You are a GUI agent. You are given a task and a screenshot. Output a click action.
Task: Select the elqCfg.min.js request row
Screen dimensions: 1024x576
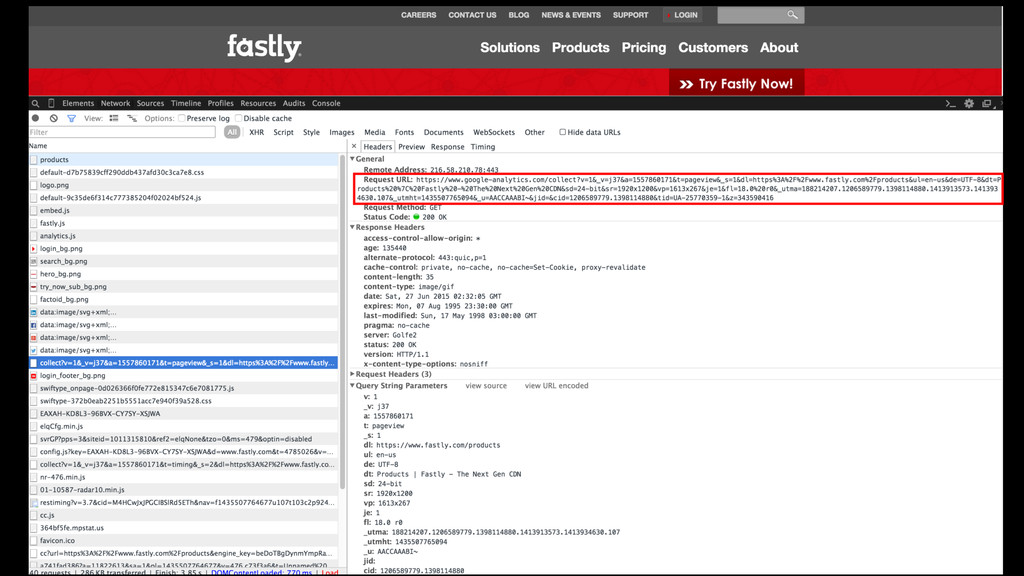(x=184, y=426)
